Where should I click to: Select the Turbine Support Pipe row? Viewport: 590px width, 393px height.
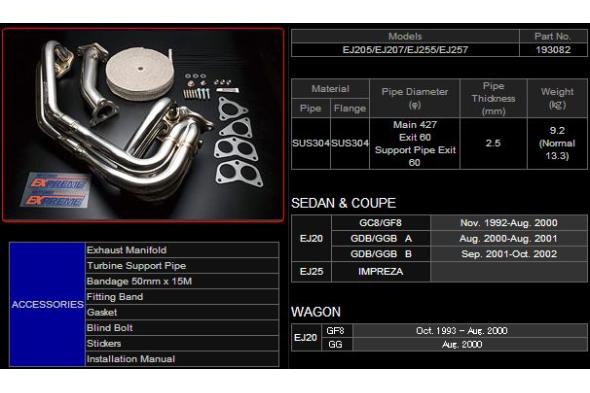pyautogui.click(x=182, y=265)
